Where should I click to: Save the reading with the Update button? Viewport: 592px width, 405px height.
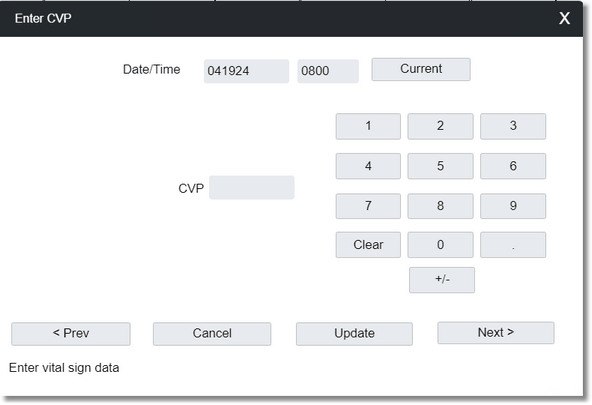point(354,334)
